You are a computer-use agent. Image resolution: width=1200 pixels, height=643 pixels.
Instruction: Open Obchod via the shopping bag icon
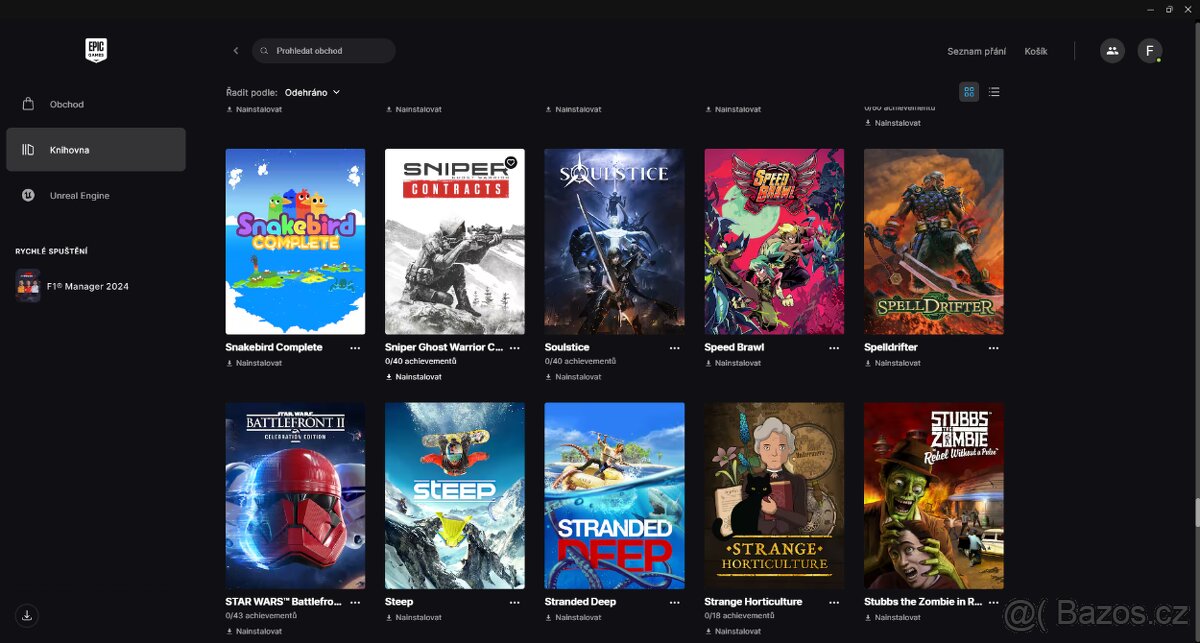point(28,104)
